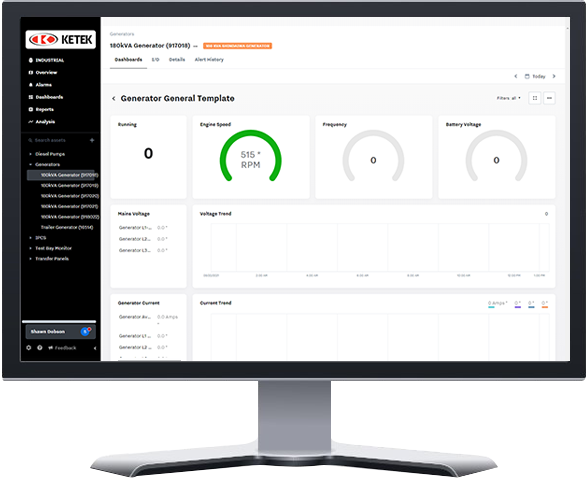Select 180kVA Generator (917020) in tree

coord(70,196)
